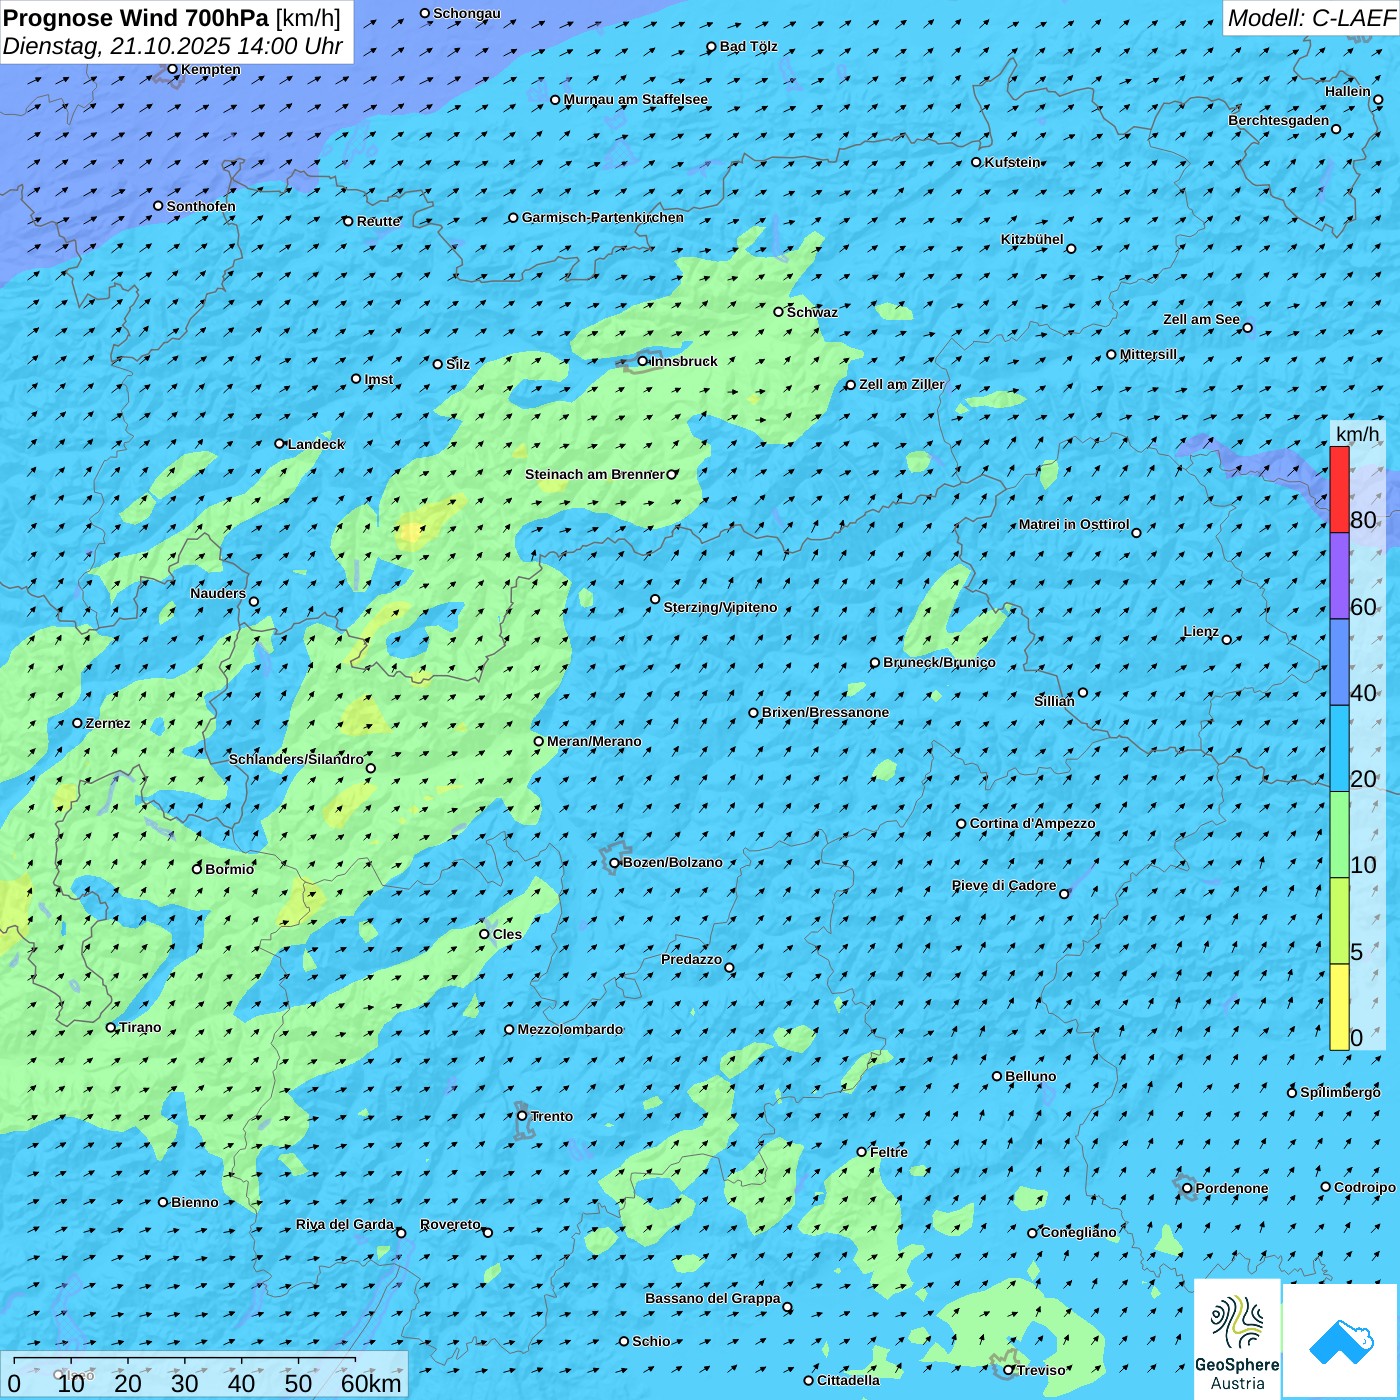Click the 'Meran/Merano' label
Image resolution: width=1400 pixels, height=1400 pixels.
coord(594,741)
